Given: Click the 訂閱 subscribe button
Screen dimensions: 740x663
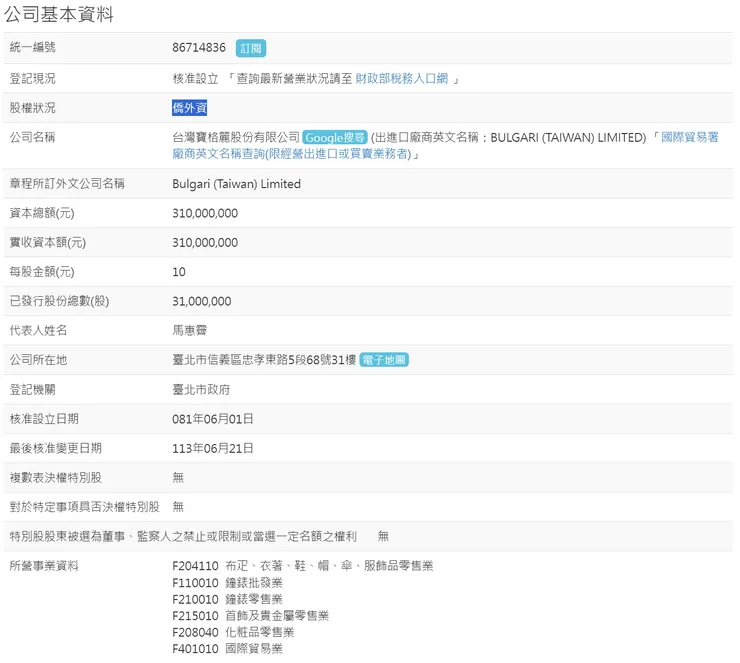Looking at the screenshot, I should [251, 48].
